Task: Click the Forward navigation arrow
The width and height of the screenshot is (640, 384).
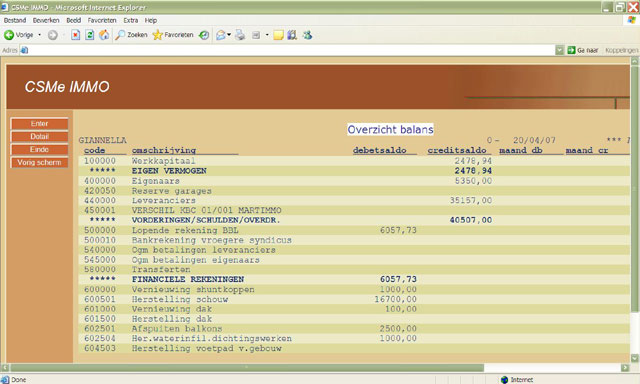Action: 52,35
